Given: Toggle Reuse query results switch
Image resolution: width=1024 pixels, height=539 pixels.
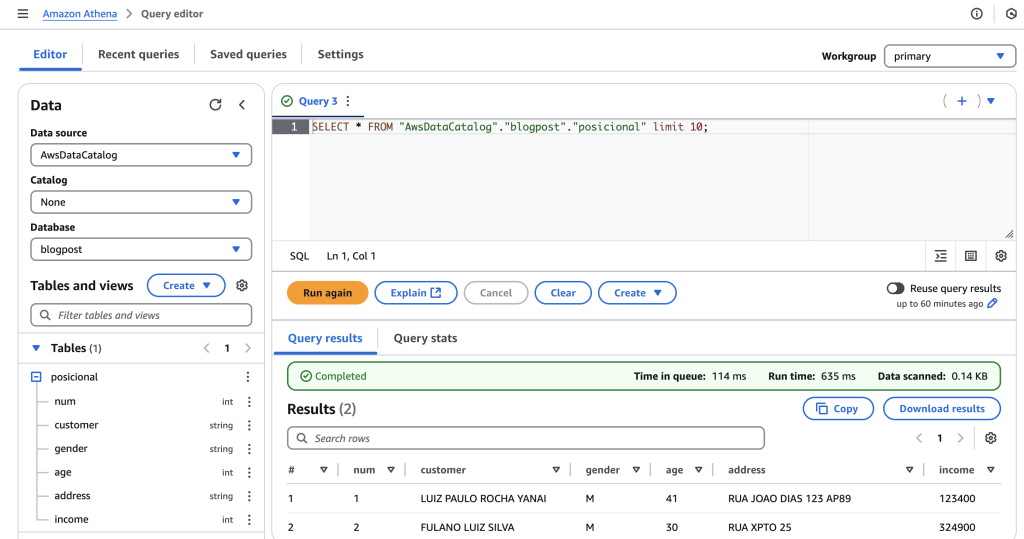Looking at the screenshot, I should 895,288.
